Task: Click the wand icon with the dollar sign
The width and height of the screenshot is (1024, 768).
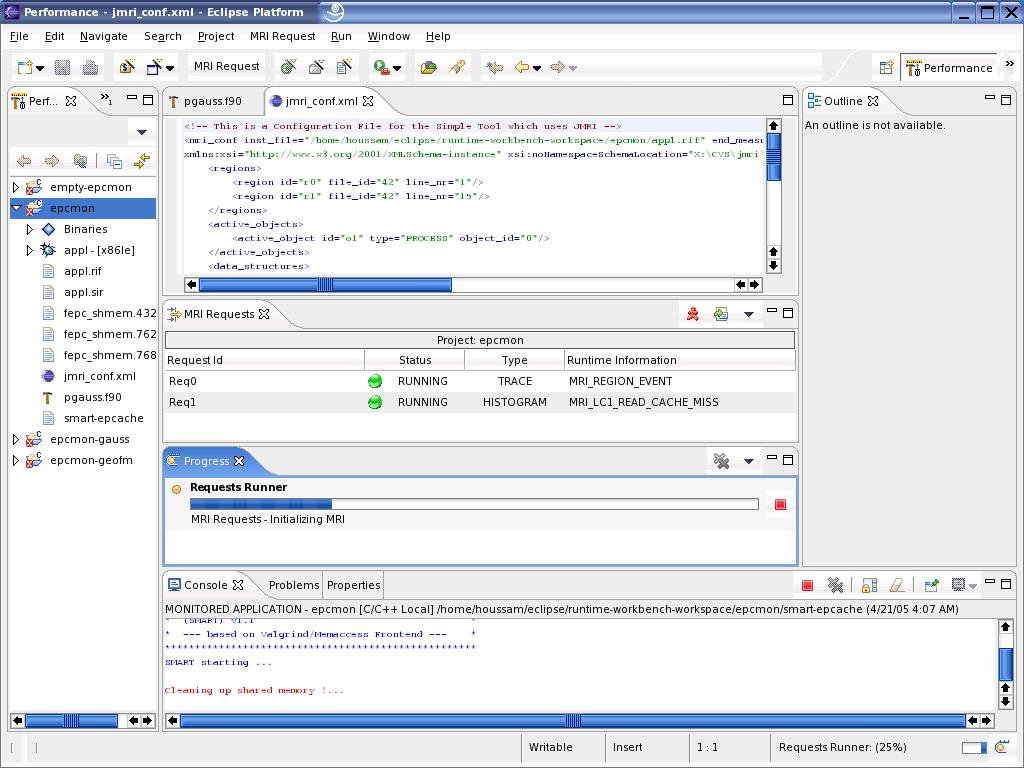Action: [x=127, y=67]
